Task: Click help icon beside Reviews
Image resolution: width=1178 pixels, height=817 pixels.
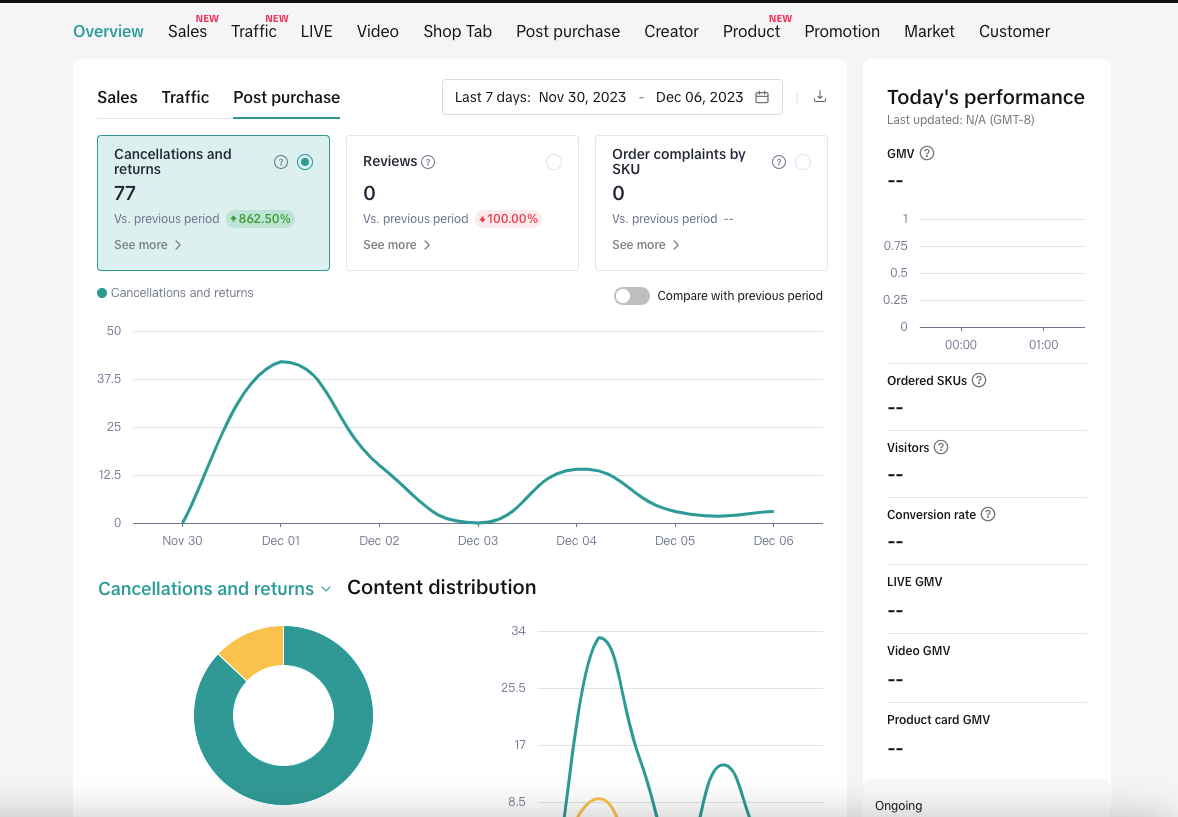Action: point(428,162)
